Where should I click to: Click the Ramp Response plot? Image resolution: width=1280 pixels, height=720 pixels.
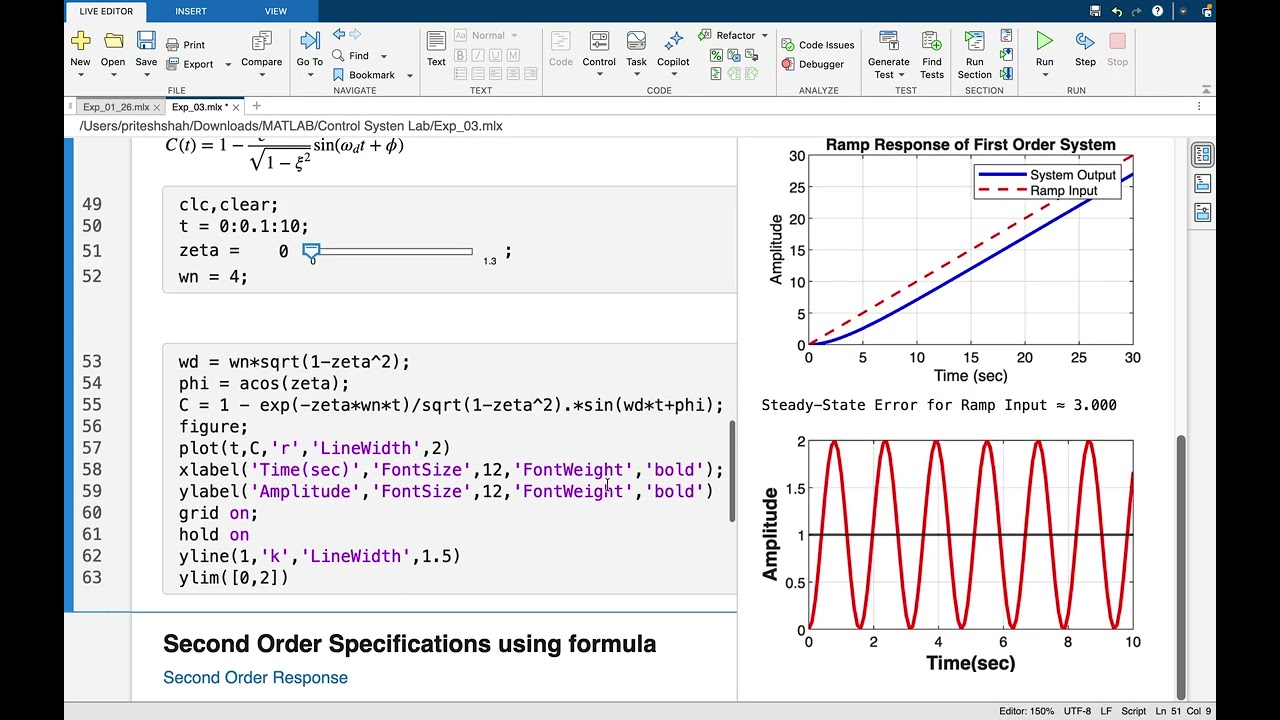coord(970,250)
